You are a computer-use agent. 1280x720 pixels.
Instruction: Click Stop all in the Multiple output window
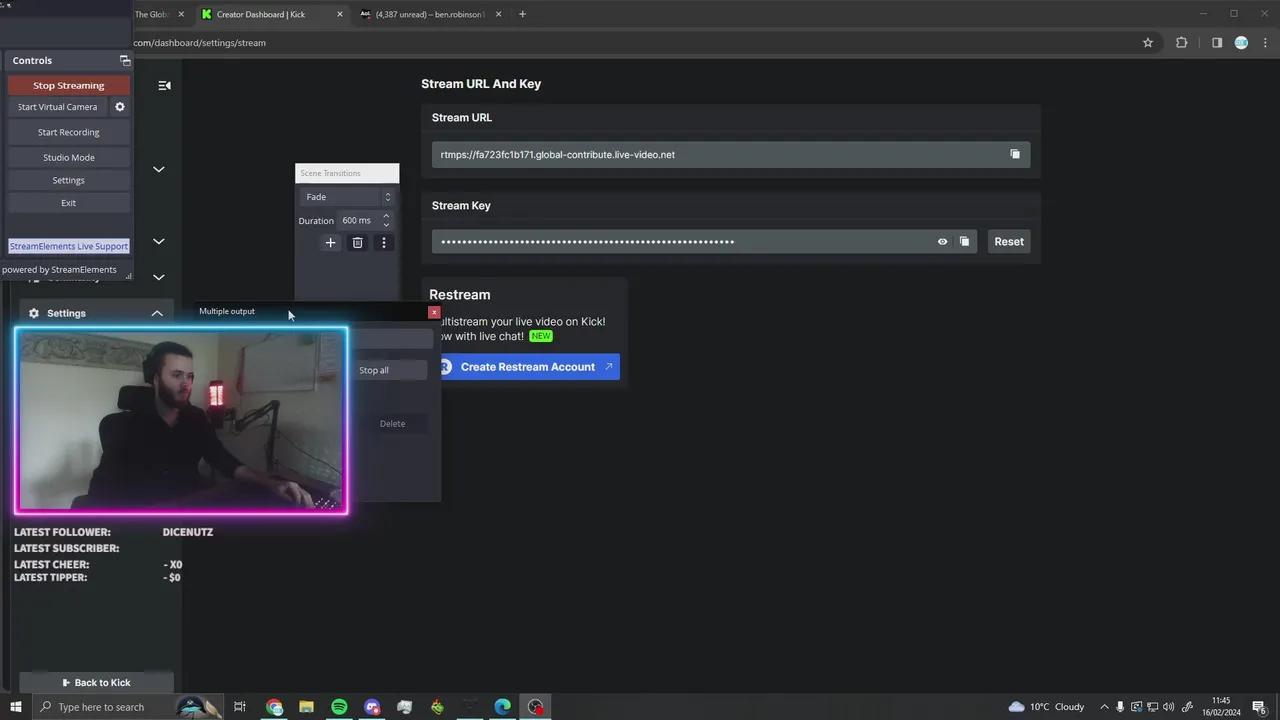[x=374, y=370]
